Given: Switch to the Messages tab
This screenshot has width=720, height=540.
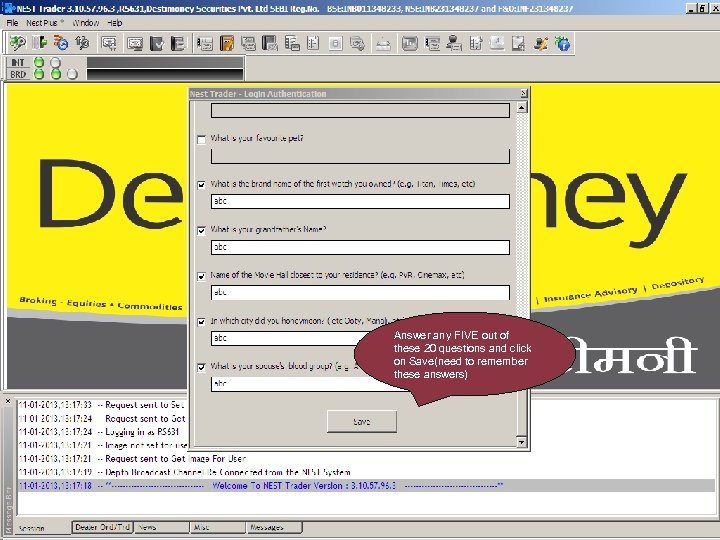Looking at the screenshot, I should [274, 527].
